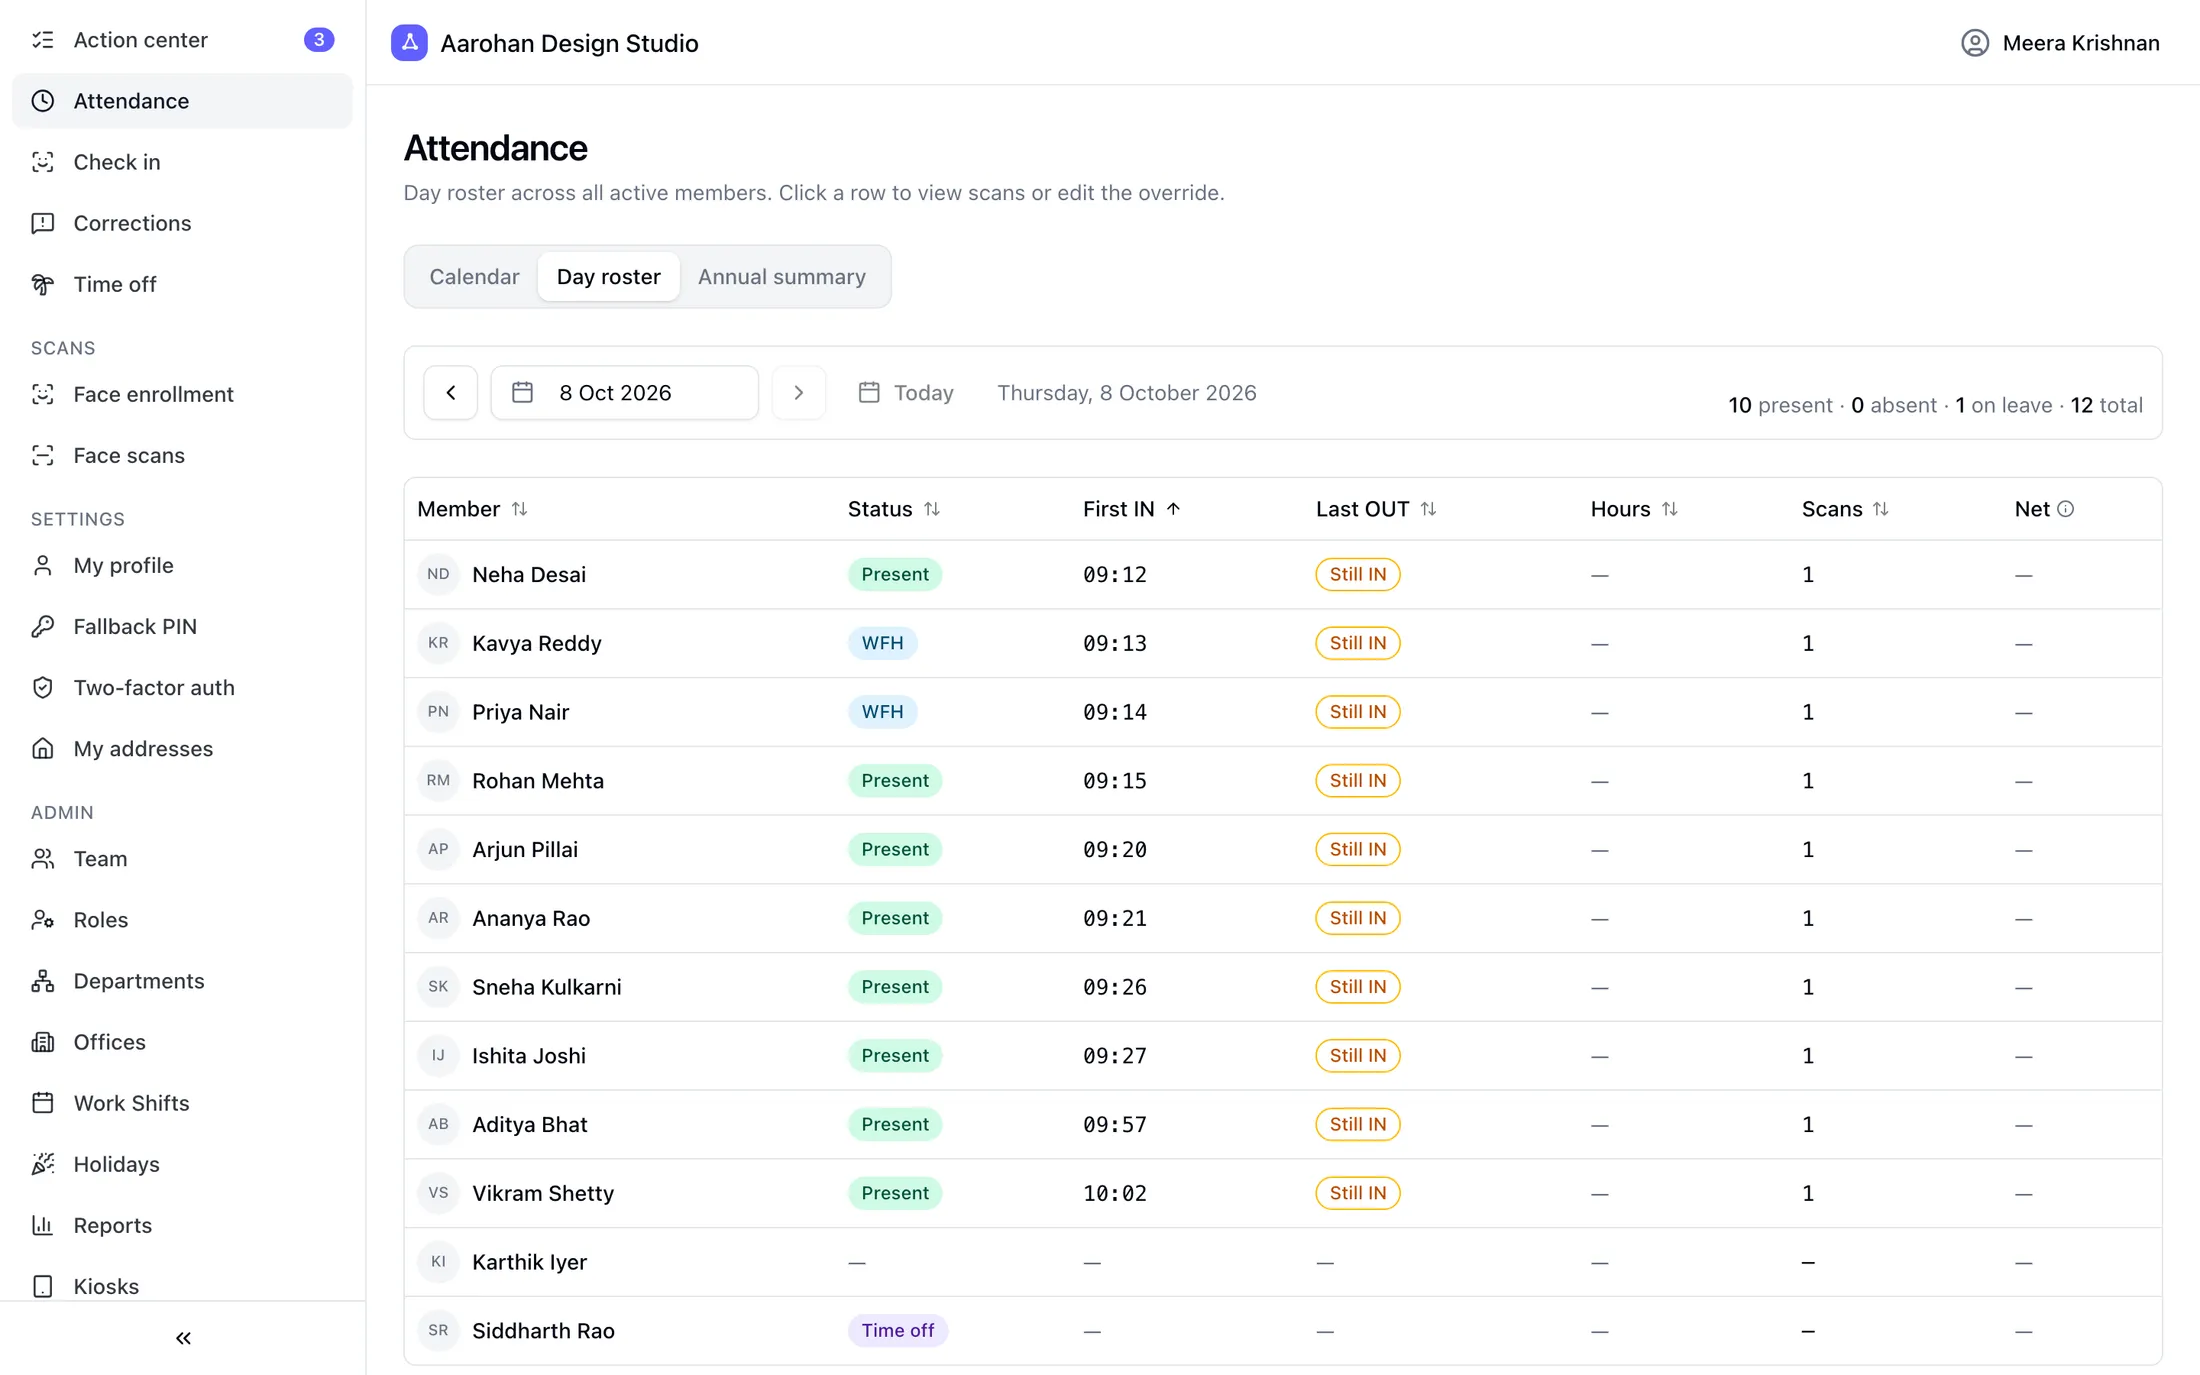Image resolution: width=2200 pixels, height=1375 pixels.
Task: Click Vikram Shetty's 10:02 First IN time
Action: pyautogui.click(x=1115, y=1193)
